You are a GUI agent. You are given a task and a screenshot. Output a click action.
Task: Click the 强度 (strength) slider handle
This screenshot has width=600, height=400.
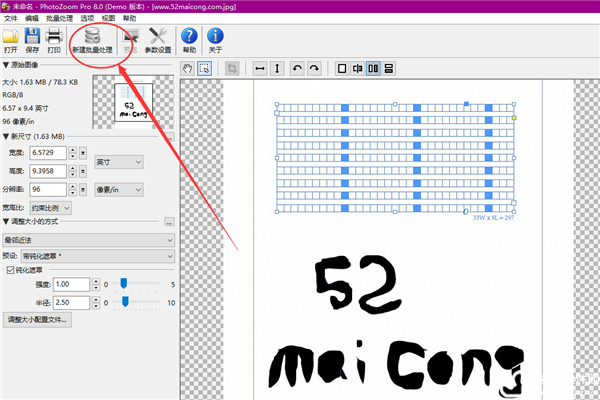(x=125, y=285)
